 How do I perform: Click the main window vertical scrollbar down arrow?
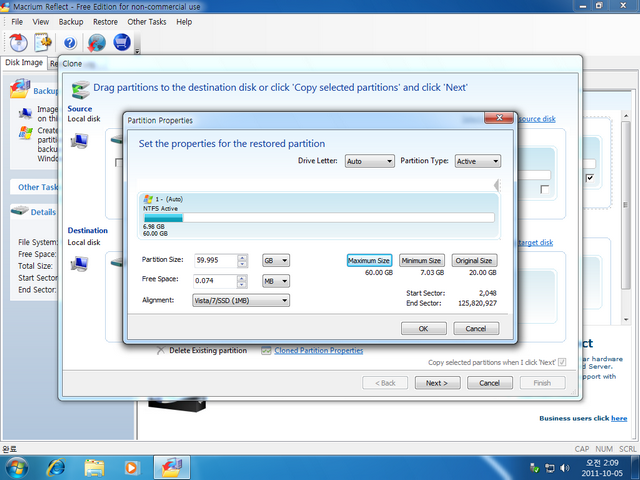click(626, 320)
